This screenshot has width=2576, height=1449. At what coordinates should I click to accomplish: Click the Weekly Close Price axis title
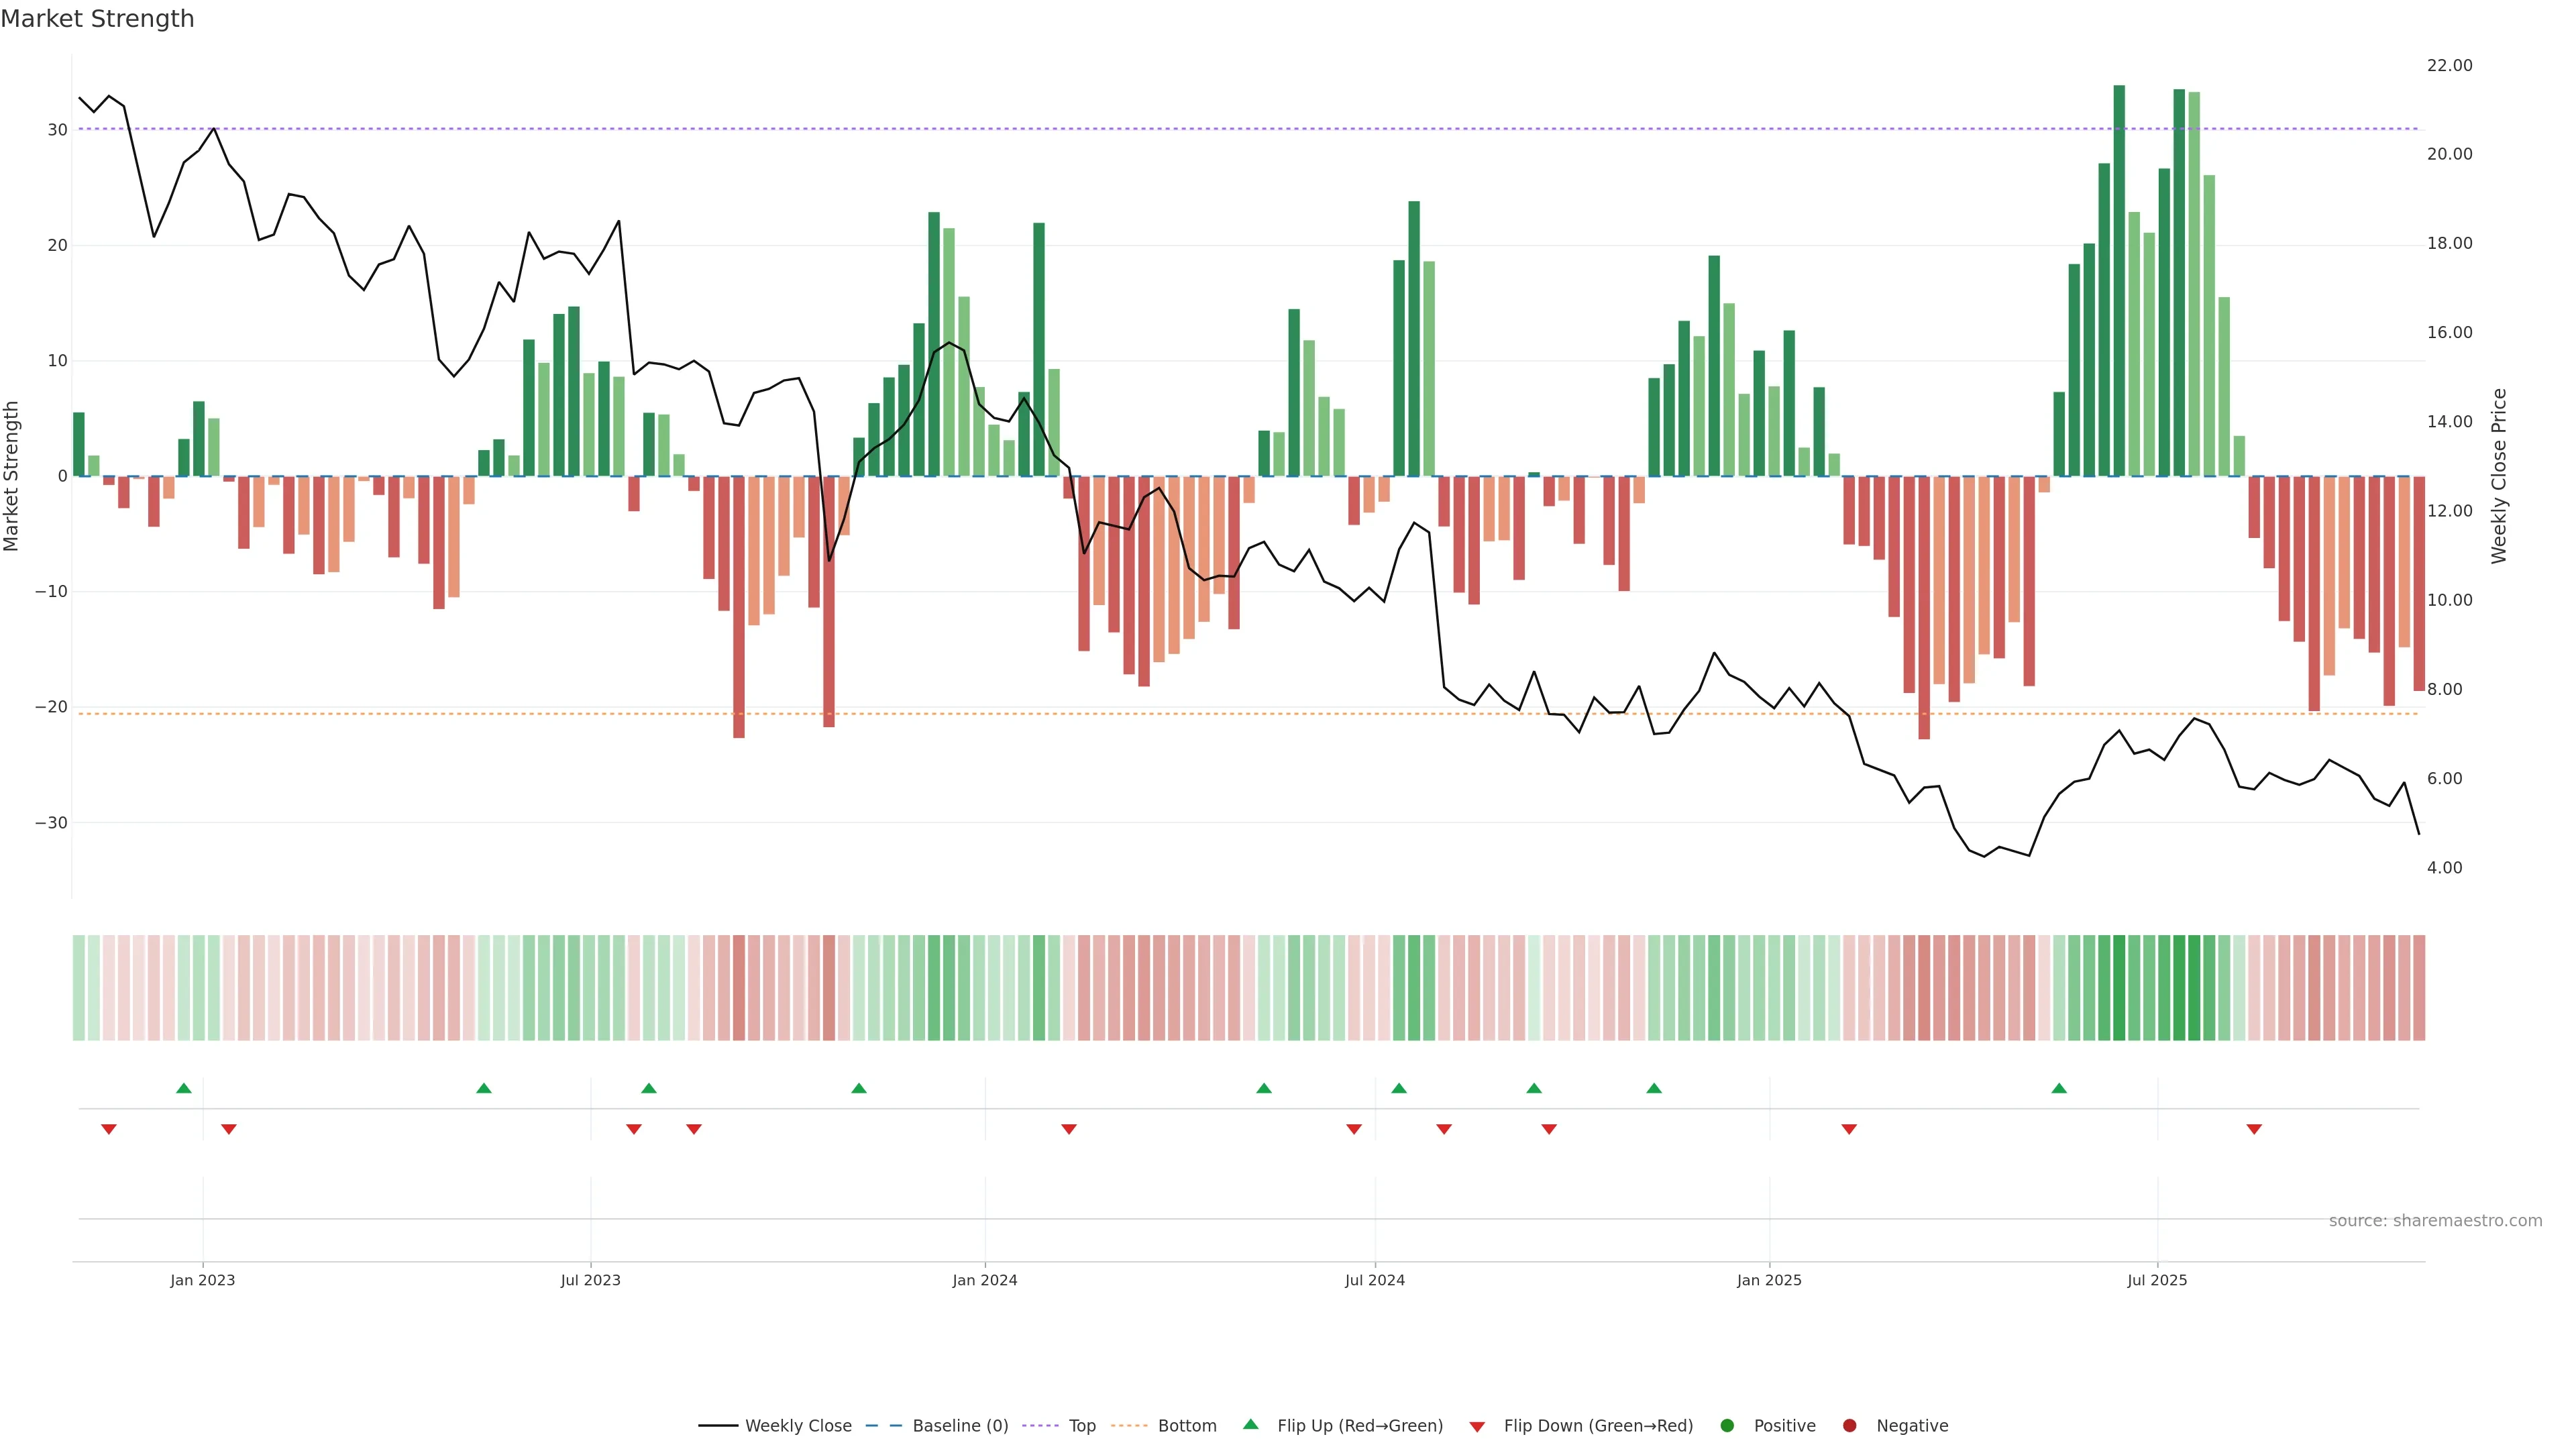2499,476
